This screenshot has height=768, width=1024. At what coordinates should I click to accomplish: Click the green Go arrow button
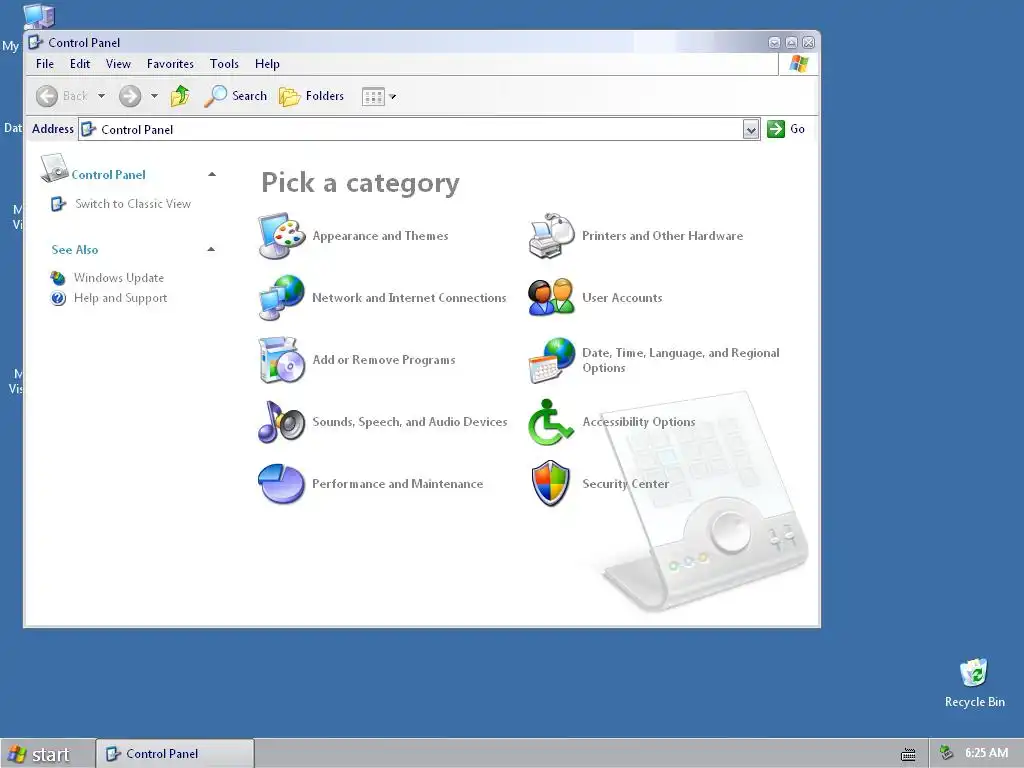775,129
